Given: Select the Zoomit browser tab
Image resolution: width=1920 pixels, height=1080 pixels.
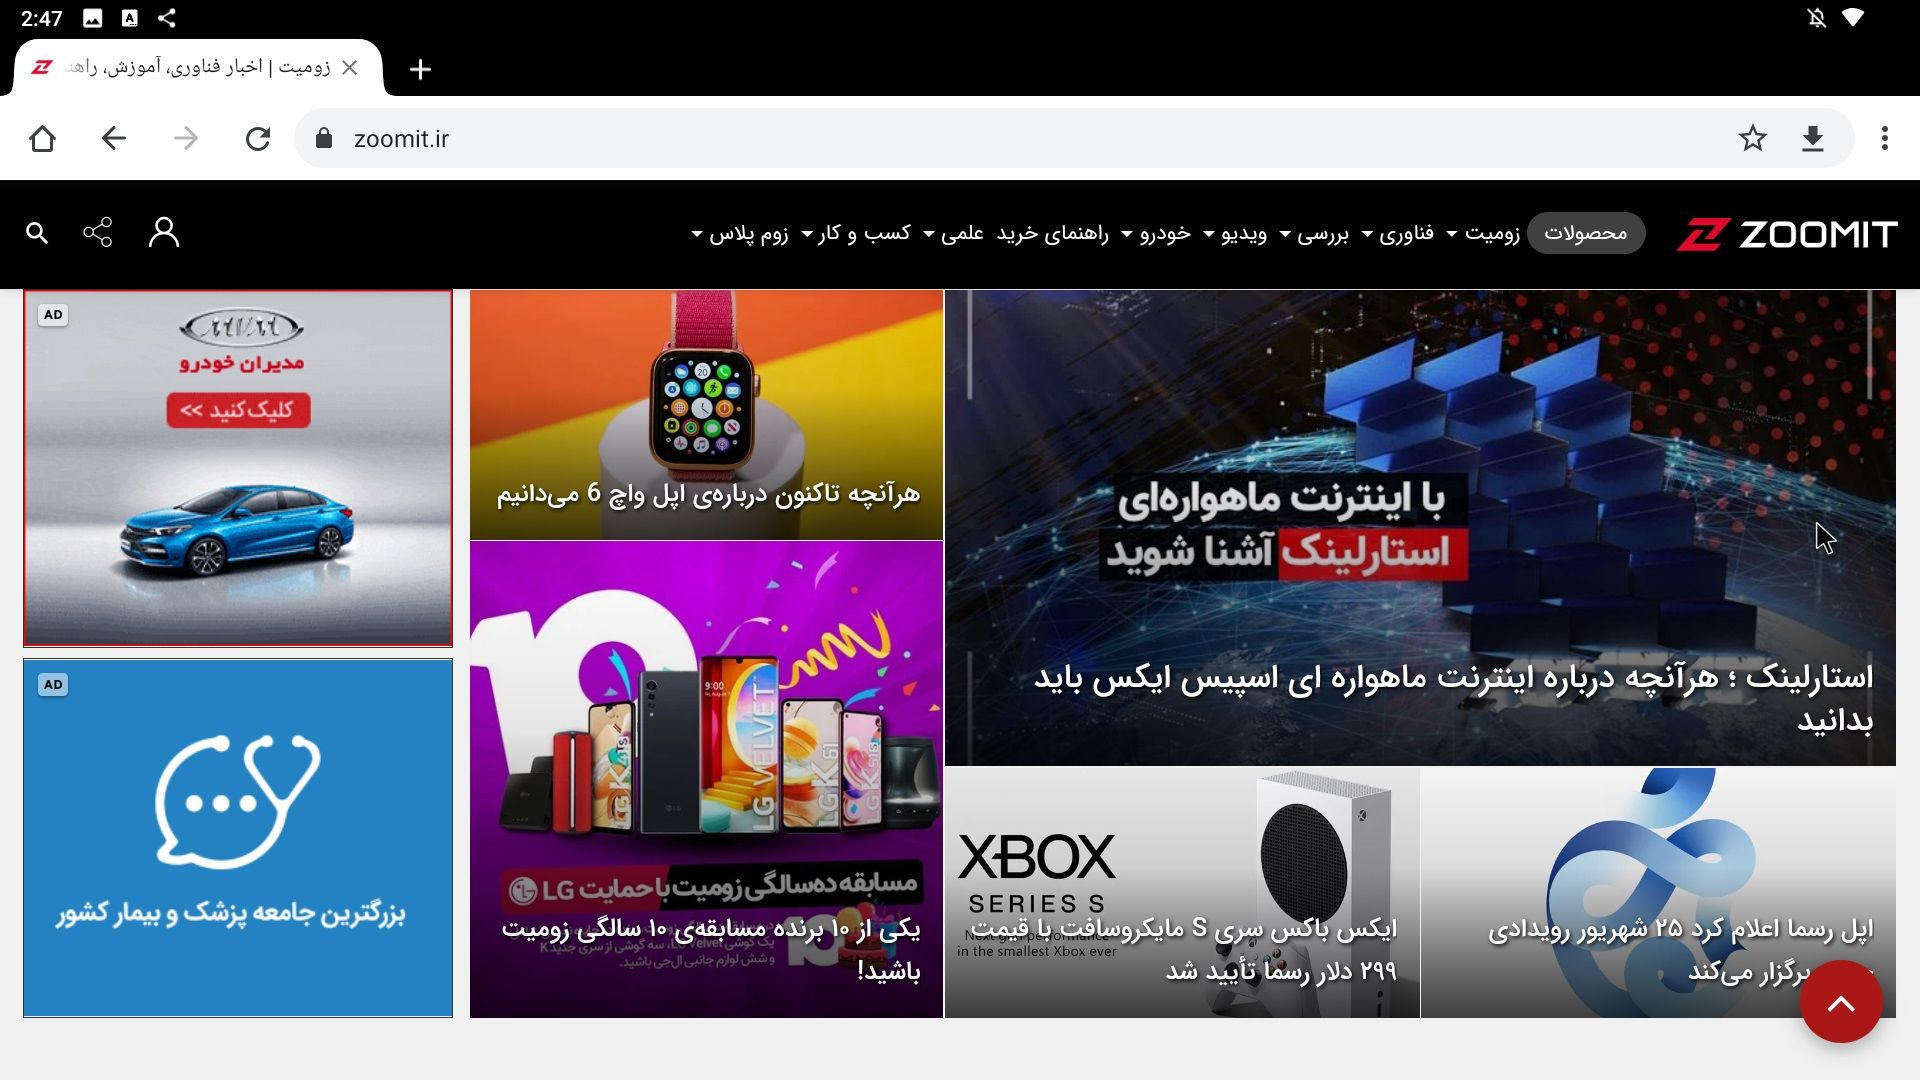Looking at the screenshot, I should pyautogui.click(x=197, y=67).
